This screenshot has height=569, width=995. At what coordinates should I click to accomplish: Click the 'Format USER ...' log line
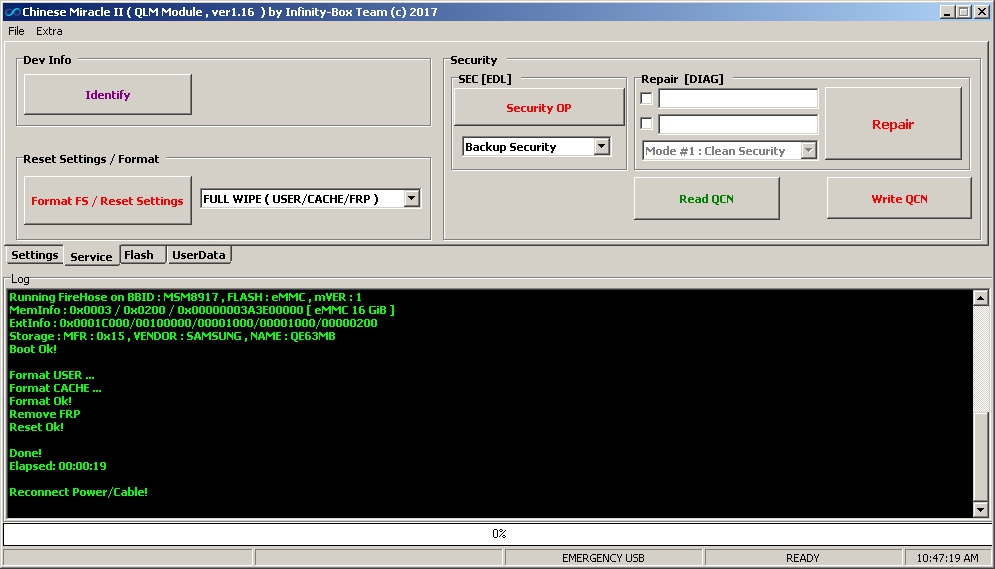pos(51,375)
